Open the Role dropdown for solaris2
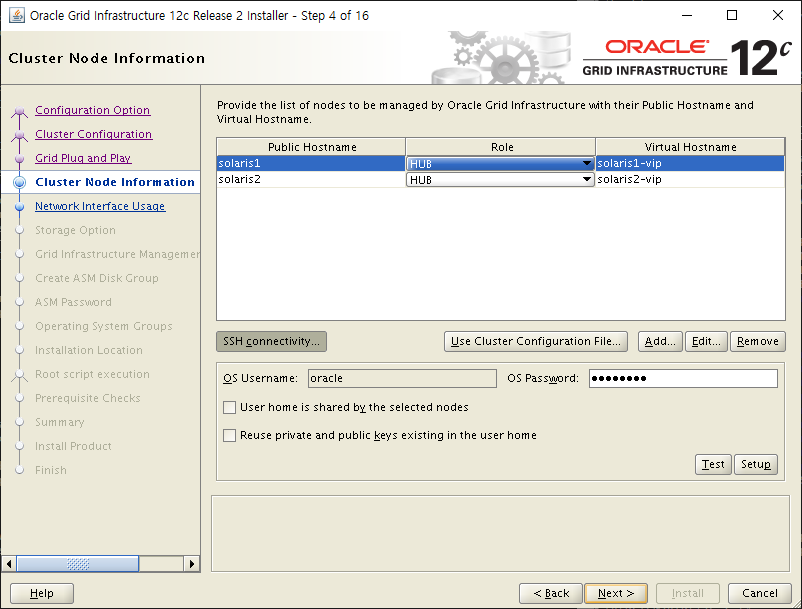Image resolution: width=802 pixels, height=609 pixels. click(x=500, y=180)
